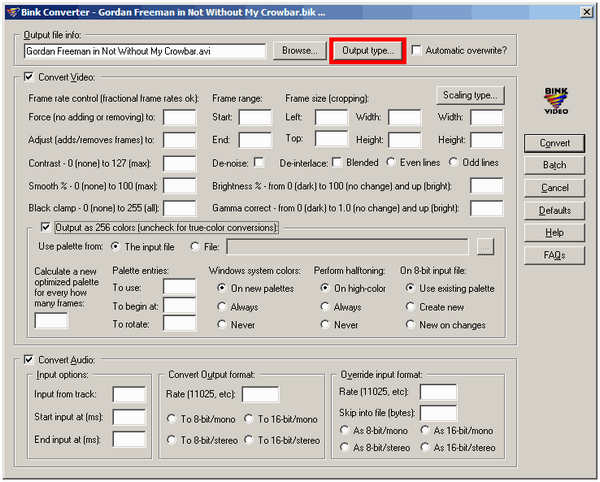The image size is (600, 482).
Task: Browse for the output file
Action: pyautogui.click(x=299, y=50)
